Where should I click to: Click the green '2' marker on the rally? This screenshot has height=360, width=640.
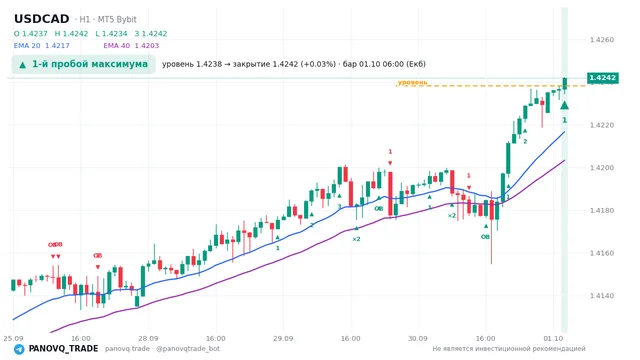[x=525, y=142]
